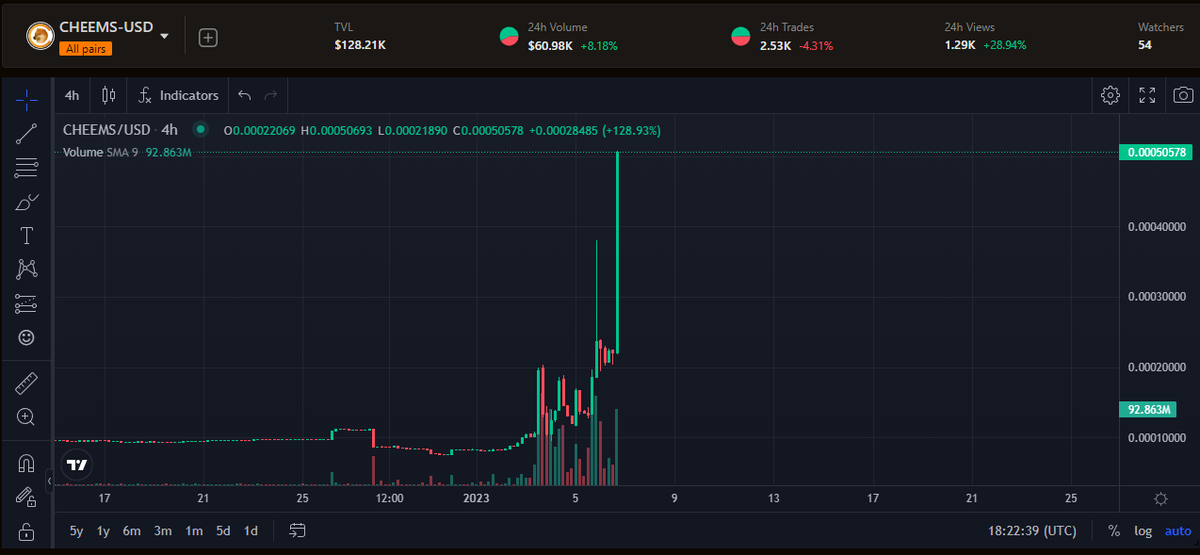Screen dimensions: 1200x555
Task: Toggle auto scale mode
Action: (1178, 531)
